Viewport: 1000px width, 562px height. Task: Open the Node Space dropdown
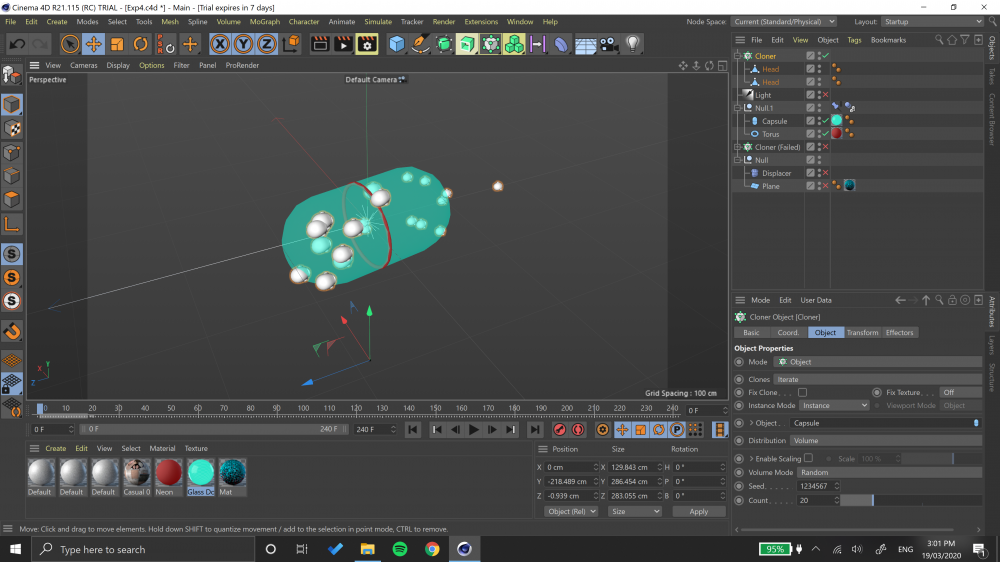783,21
